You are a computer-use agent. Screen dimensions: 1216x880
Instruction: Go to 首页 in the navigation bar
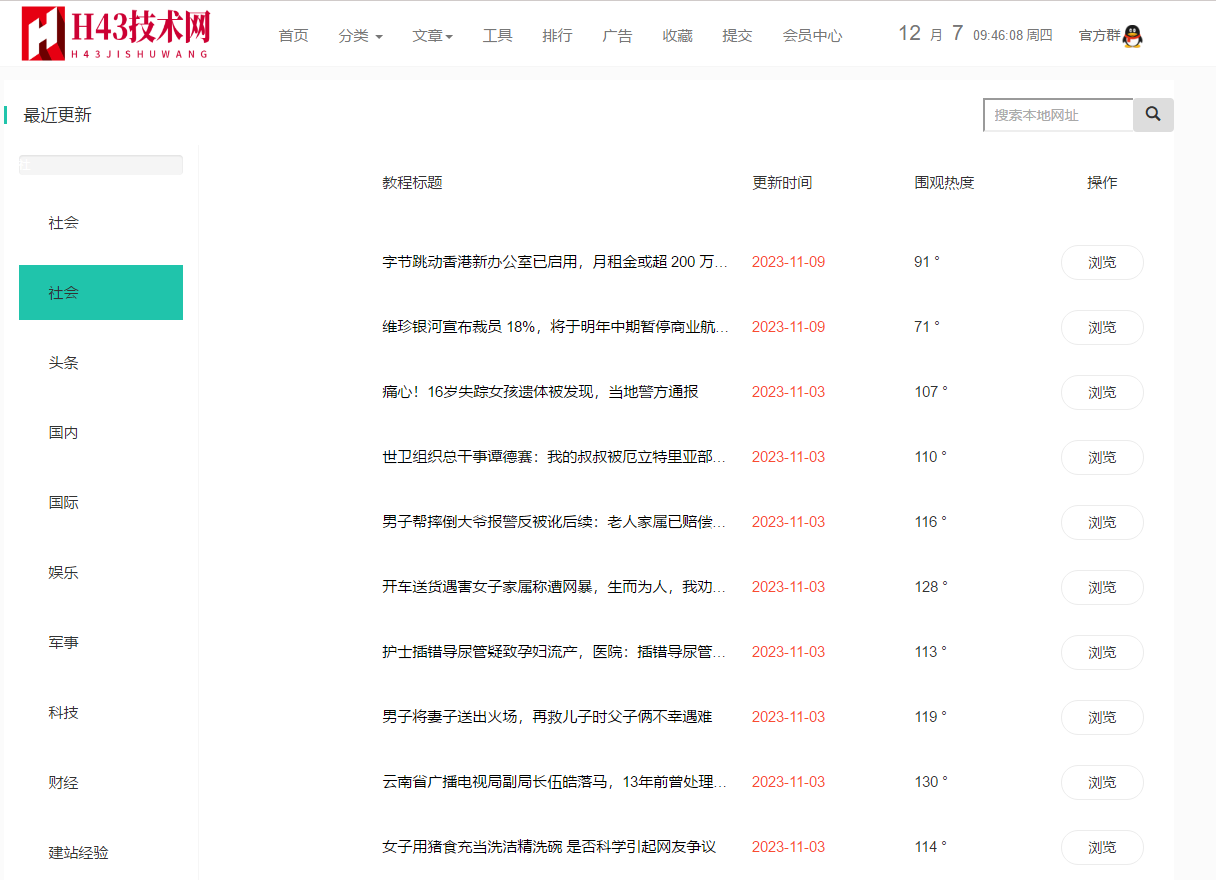(x=293, y=36)
